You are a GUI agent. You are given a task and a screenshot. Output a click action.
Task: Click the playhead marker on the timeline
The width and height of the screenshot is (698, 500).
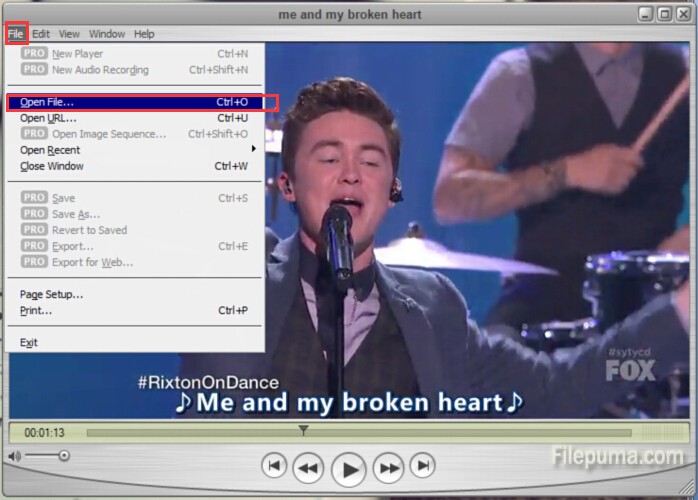303,430
